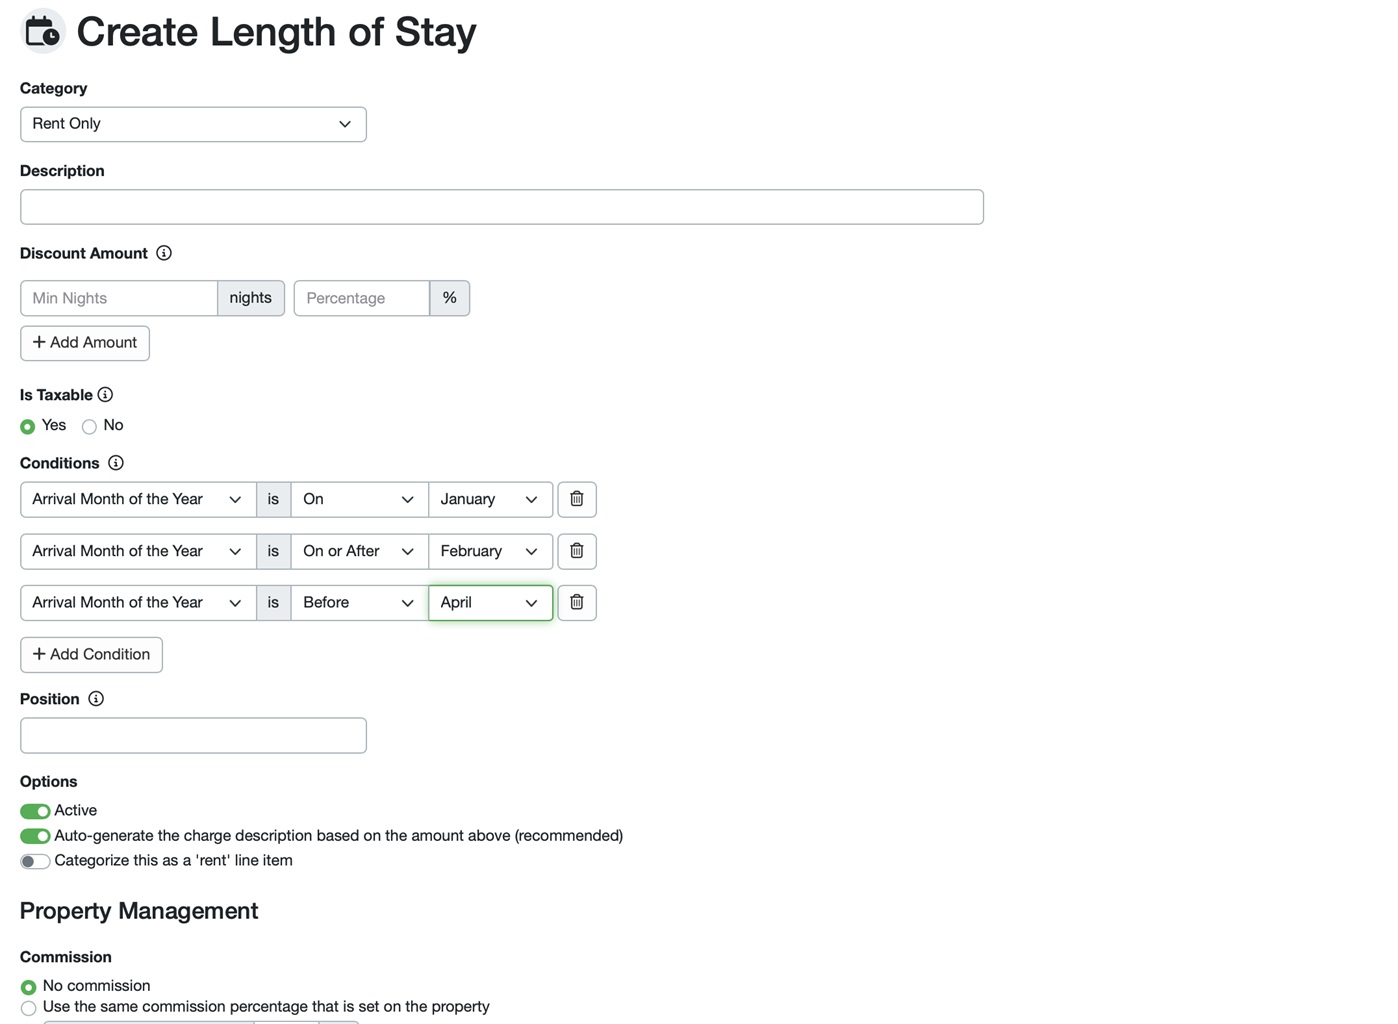This screenshot has width=1398, height=1024.
Task: Click the Is Taxable info icon
Action: (x=105, y=395)
